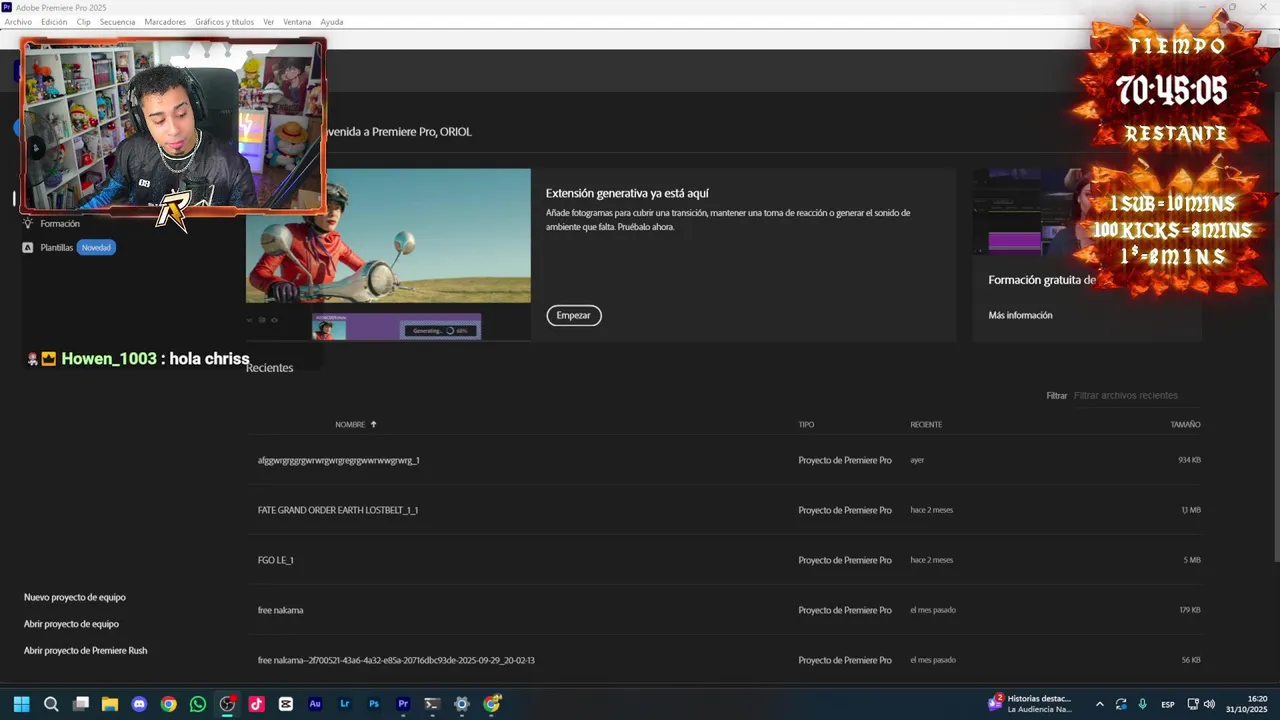Open free nakama--2f700521 backup project

(396, 660)
